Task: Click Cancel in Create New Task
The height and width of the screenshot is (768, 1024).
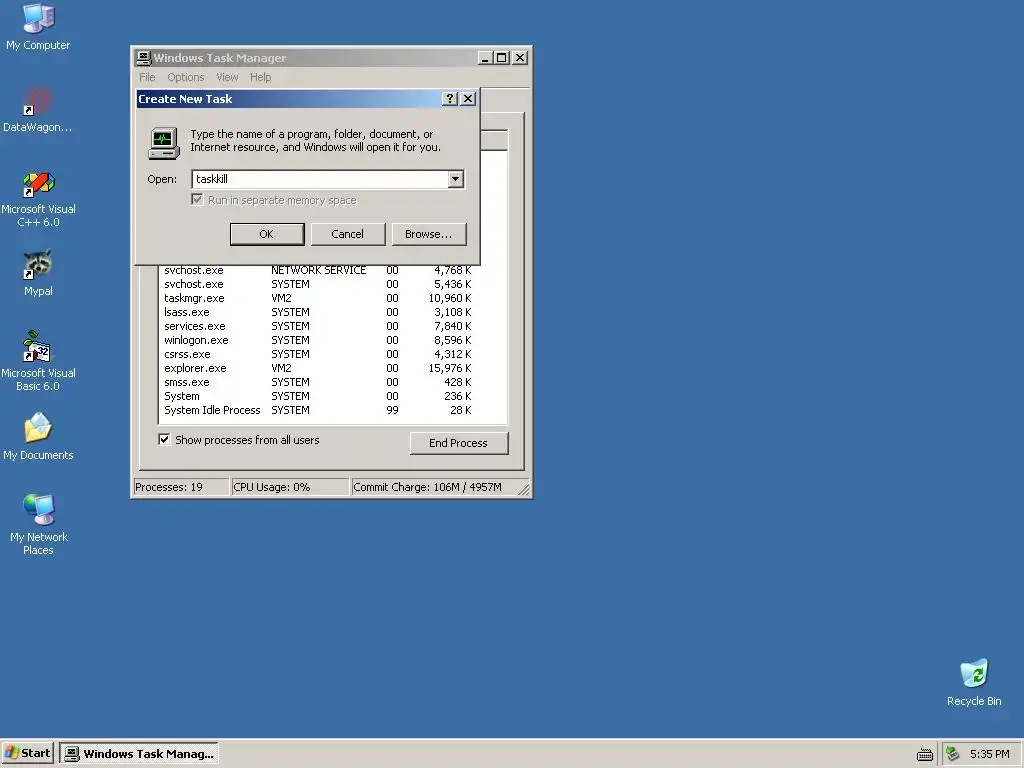Action: (347, 234)
